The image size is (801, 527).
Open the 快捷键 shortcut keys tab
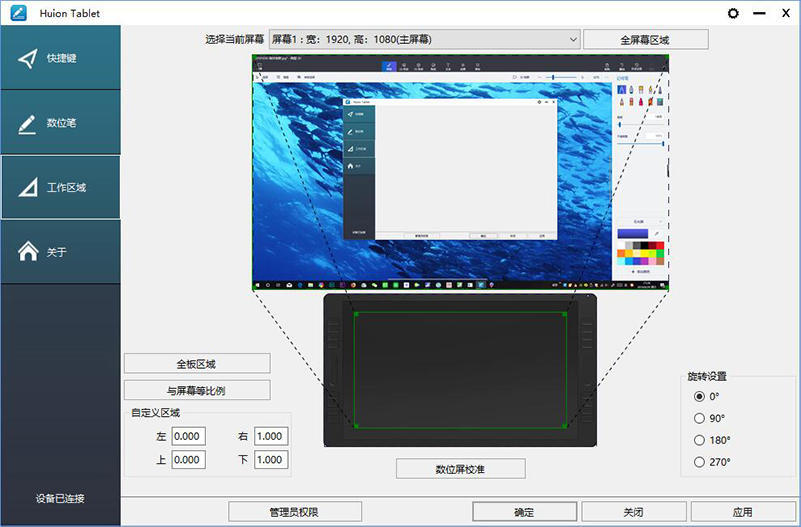pyautogui.click(x=60, y=58)
